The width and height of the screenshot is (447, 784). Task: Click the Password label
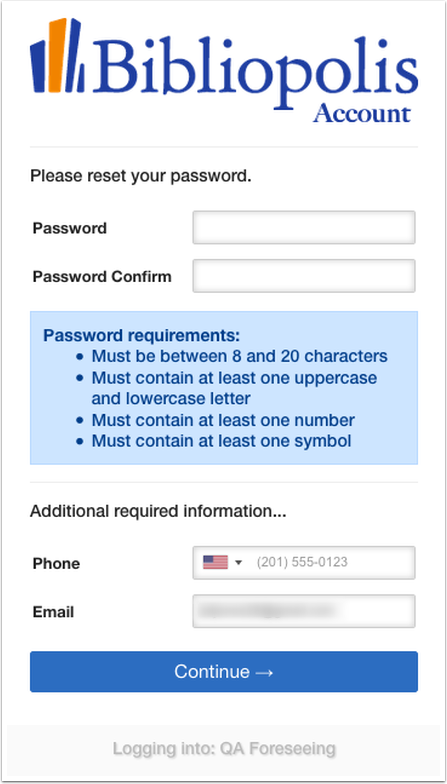(70, 228)
